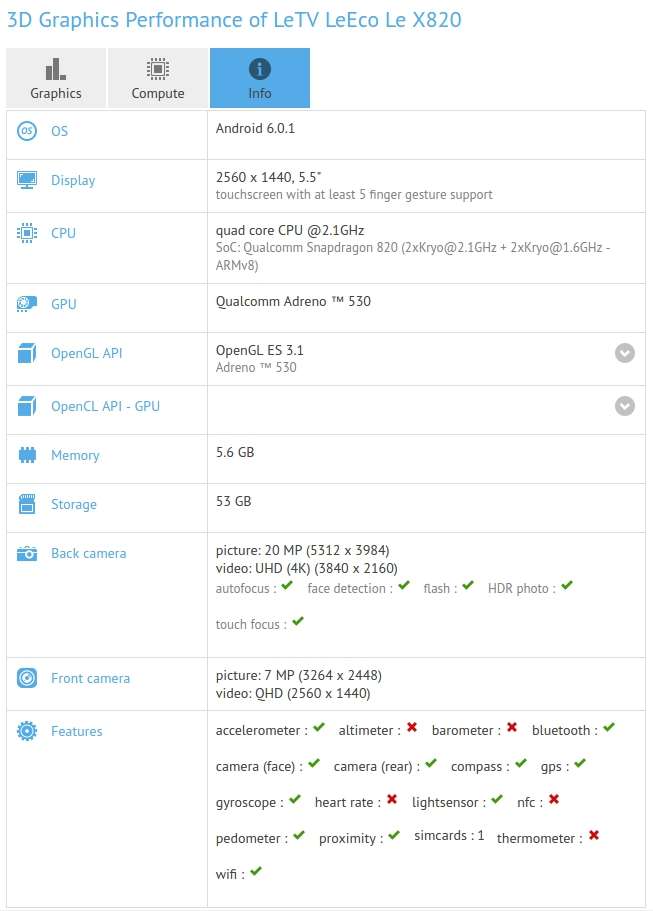Open the Graphics tab
Viewport: 653px width, 911px height.
tap(56, 78)
